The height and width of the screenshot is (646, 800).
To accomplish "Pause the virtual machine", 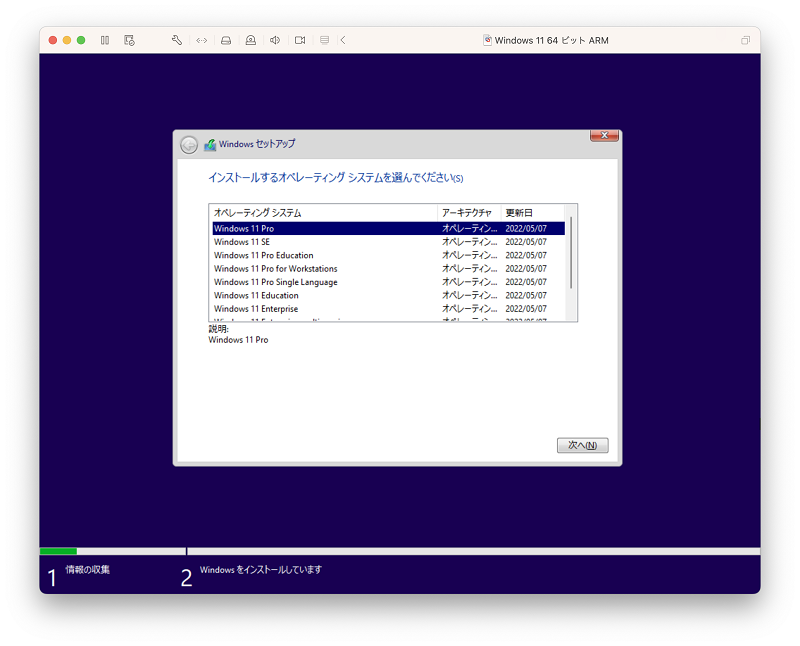I will [x=105, y=40].
